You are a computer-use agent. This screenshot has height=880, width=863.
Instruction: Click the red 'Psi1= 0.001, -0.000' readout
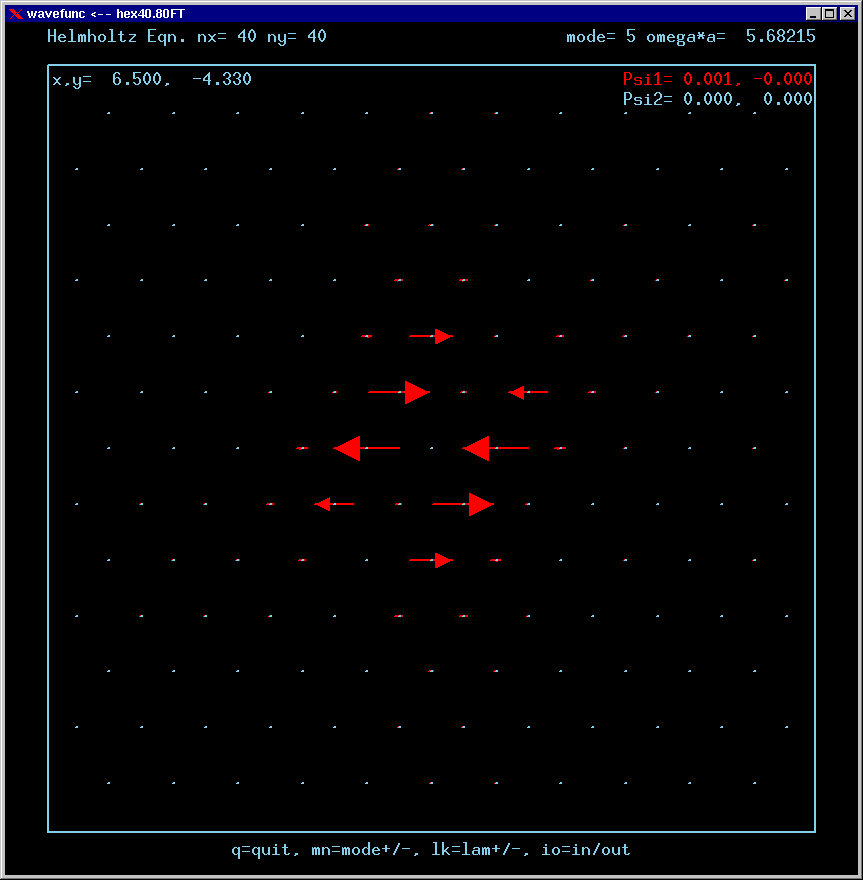tap(718, 79)
